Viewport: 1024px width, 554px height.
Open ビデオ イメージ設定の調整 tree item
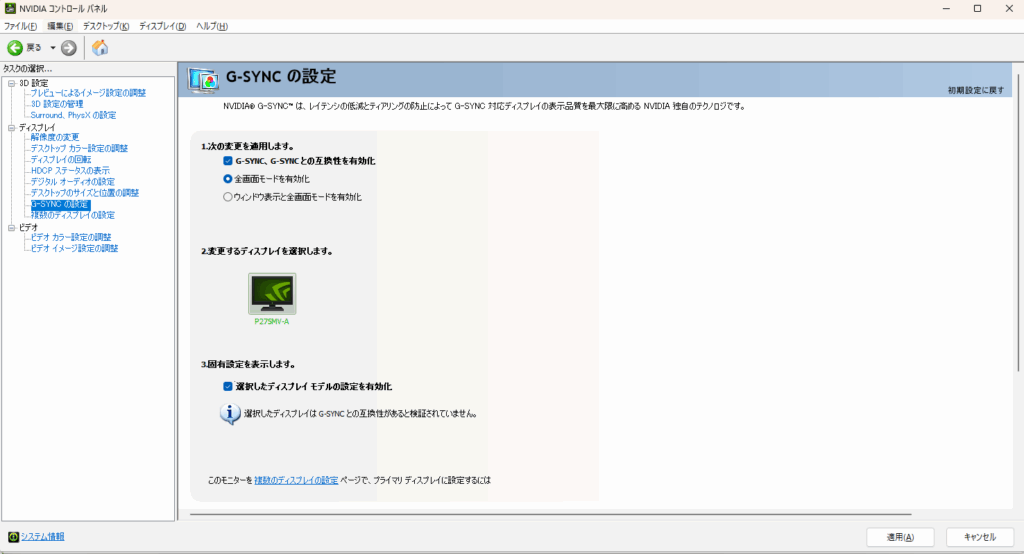pos(74,248)
